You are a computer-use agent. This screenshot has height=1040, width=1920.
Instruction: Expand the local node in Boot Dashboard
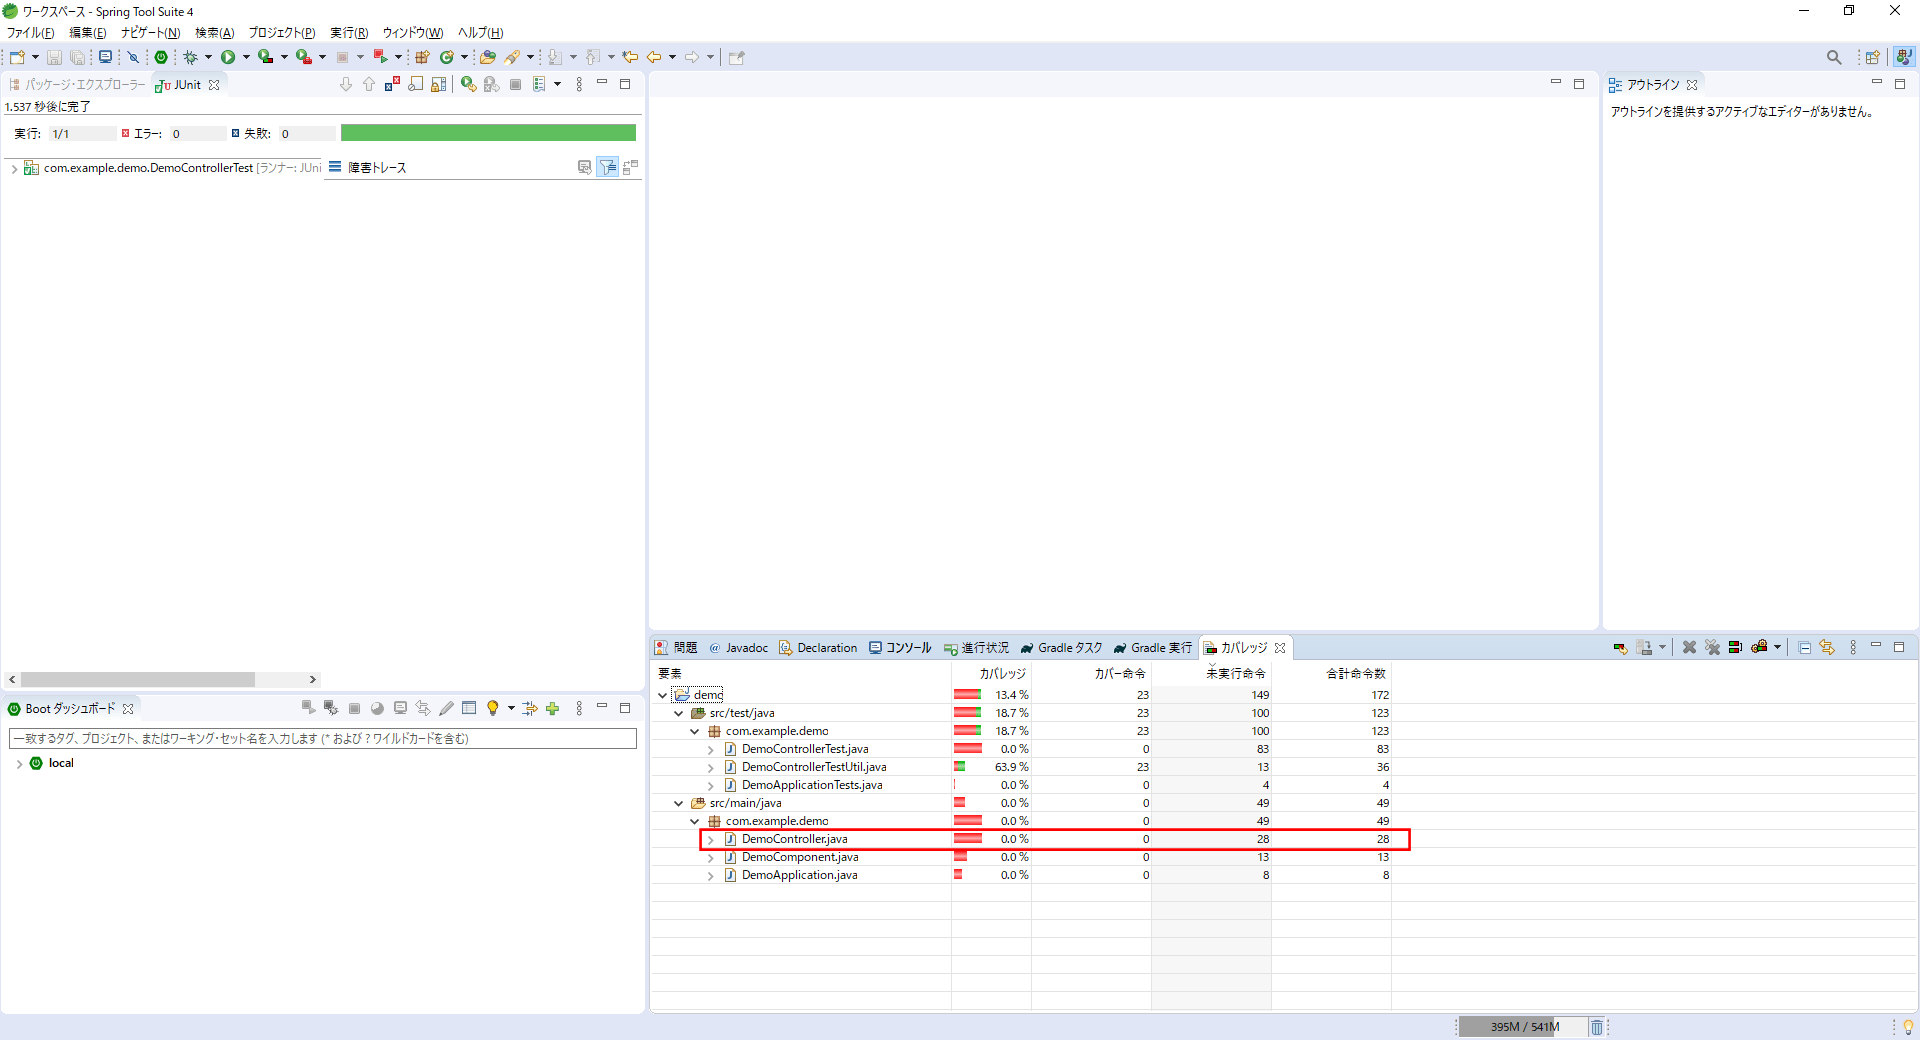coord(19,764)
